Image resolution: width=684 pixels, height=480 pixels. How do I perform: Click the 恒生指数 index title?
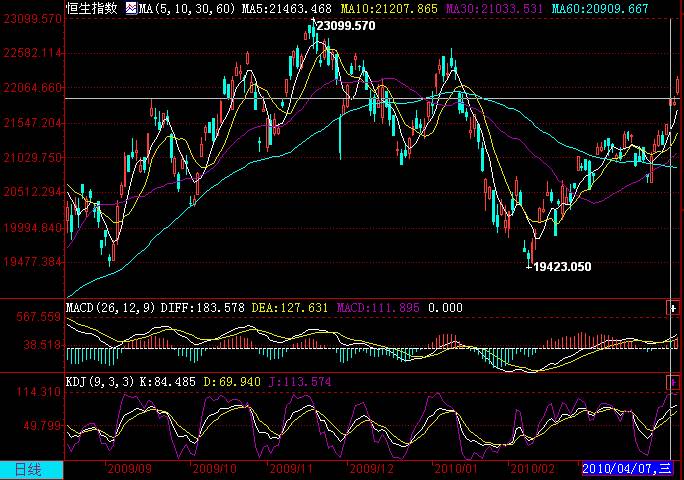92,8
